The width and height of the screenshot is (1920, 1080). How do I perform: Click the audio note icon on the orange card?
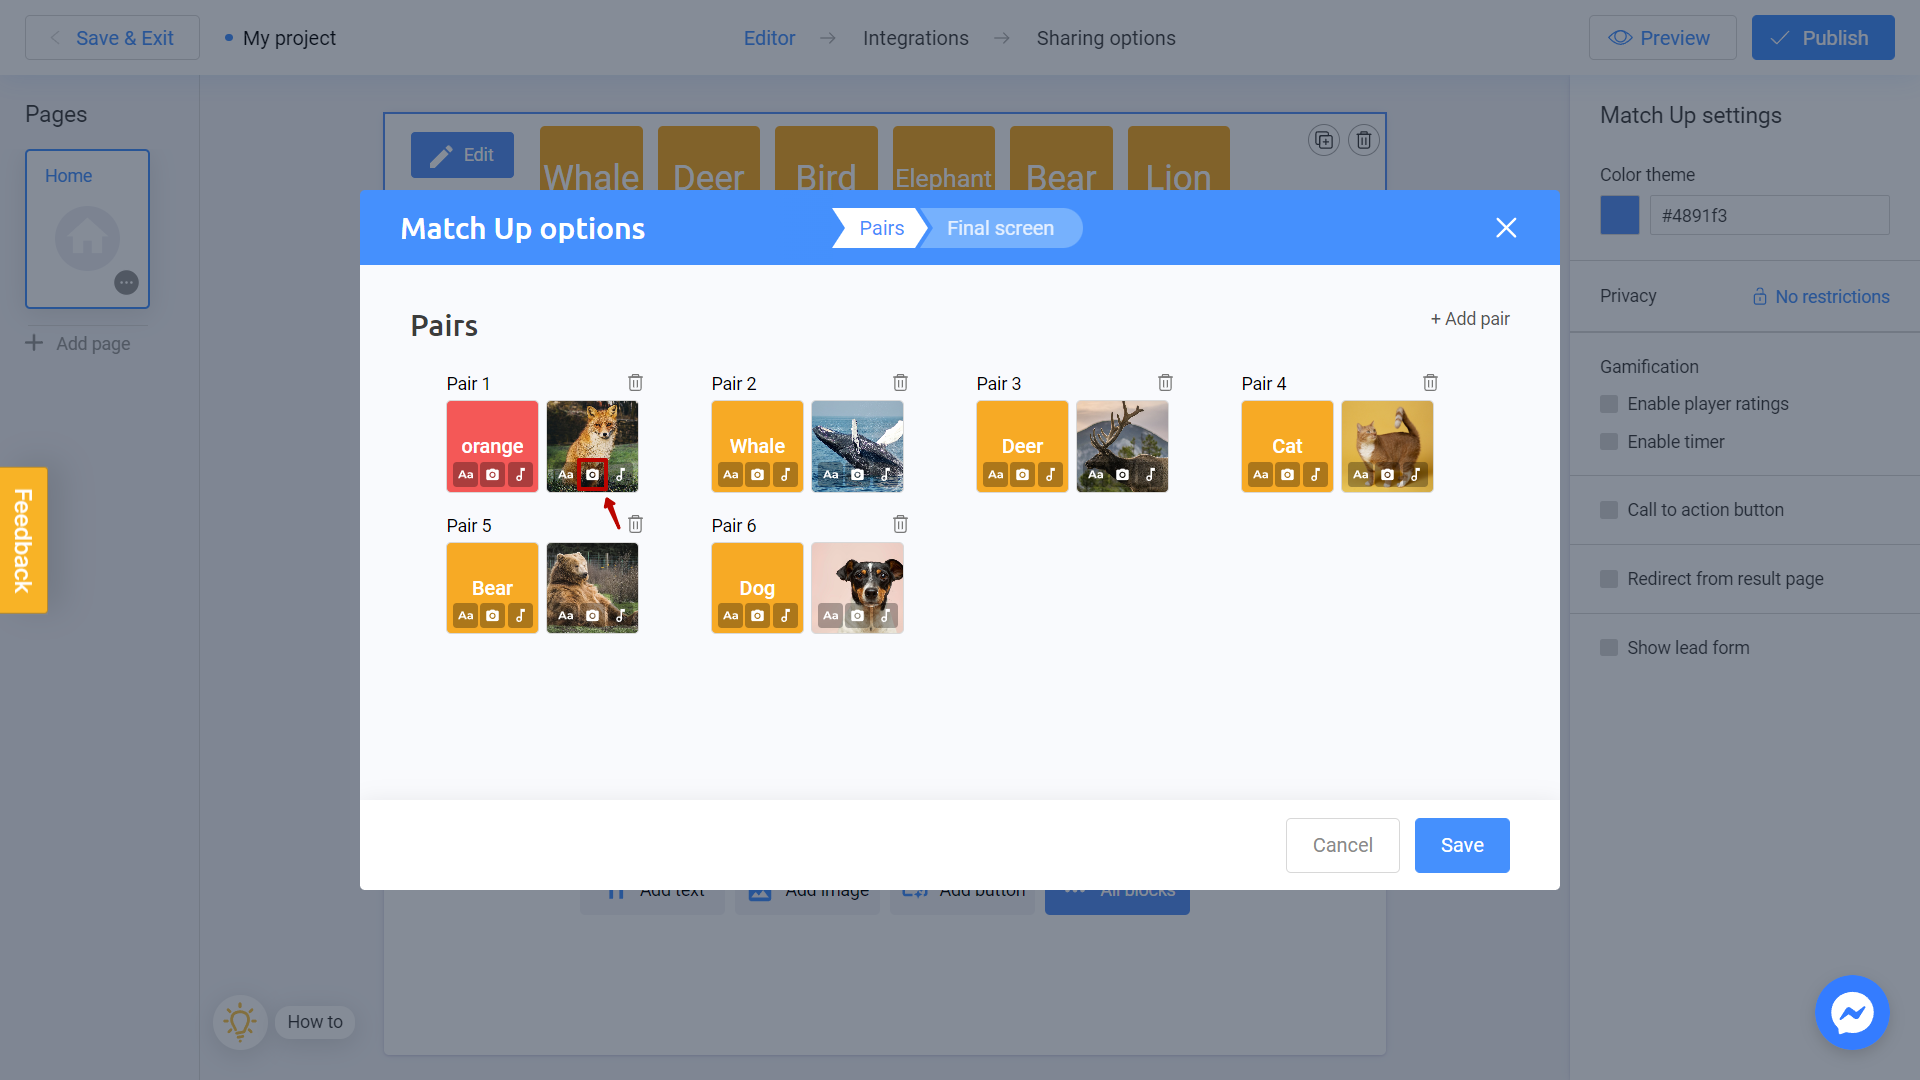520,474
